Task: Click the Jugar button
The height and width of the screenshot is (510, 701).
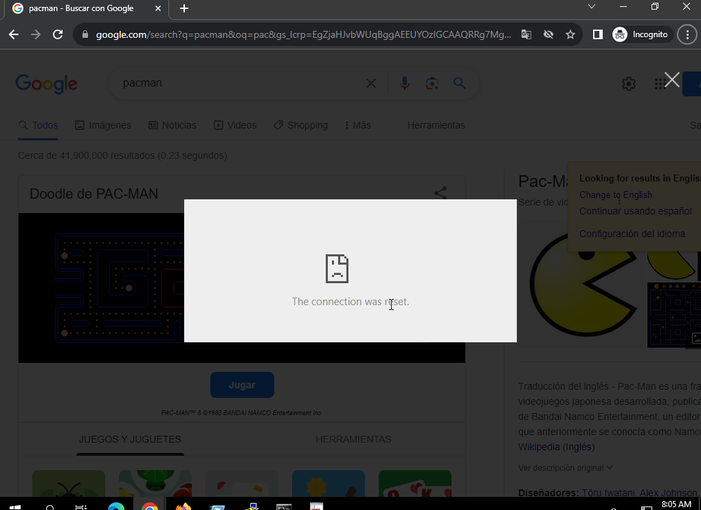Action: tap(242, 385)
